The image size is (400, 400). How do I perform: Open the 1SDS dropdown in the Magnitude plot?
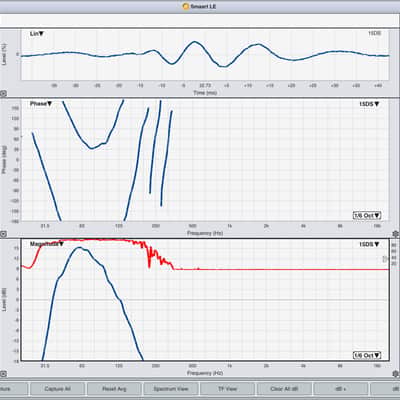point(369,244)
